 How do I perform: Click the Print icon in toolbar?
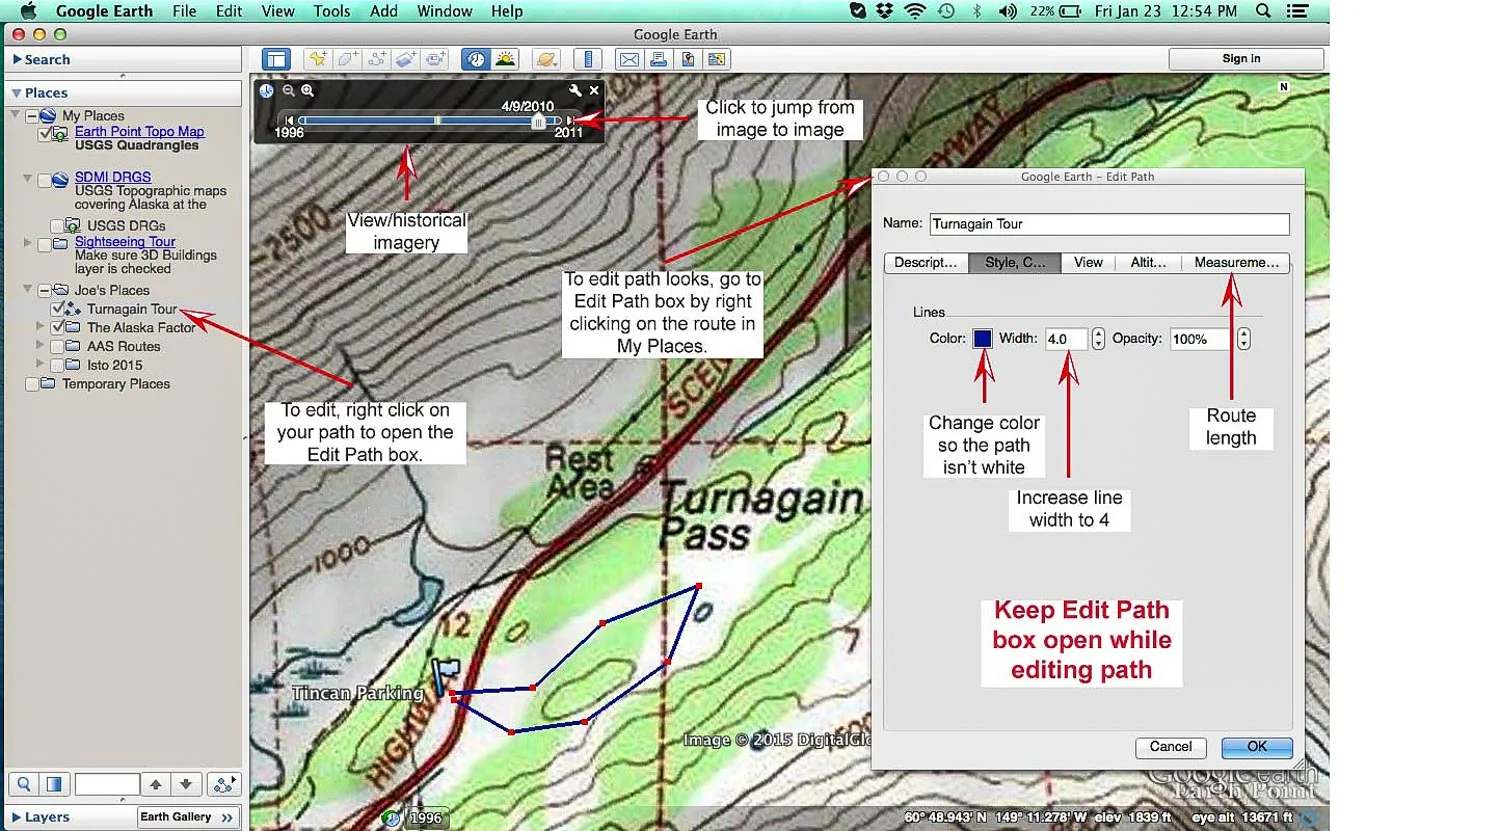[x=658, y=59]
